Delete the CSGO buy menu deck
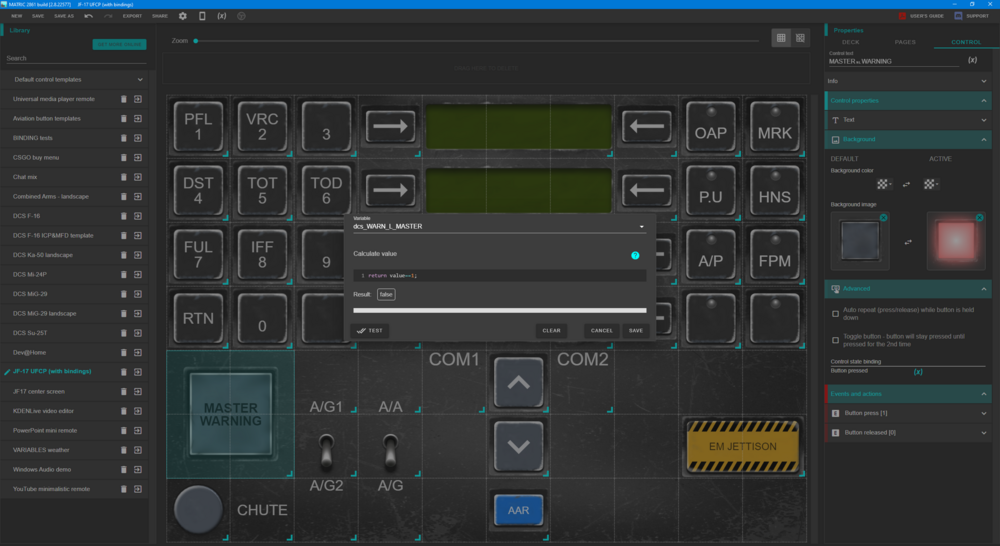1000x546 pixels. tap(124, 158)
